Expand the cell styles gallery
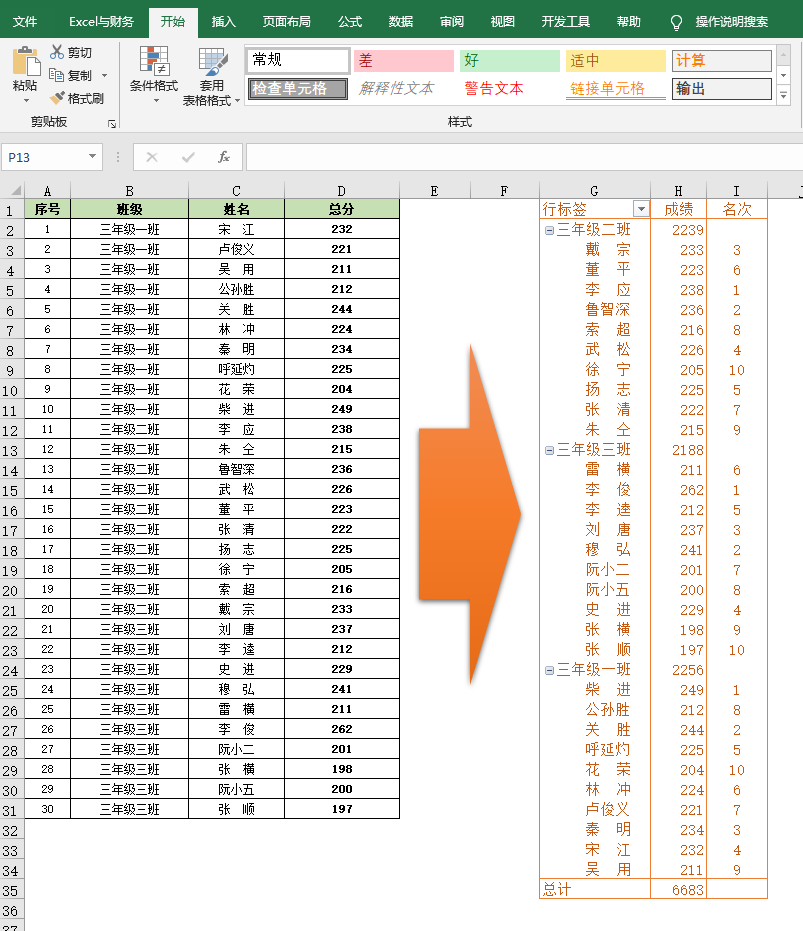 783,95
